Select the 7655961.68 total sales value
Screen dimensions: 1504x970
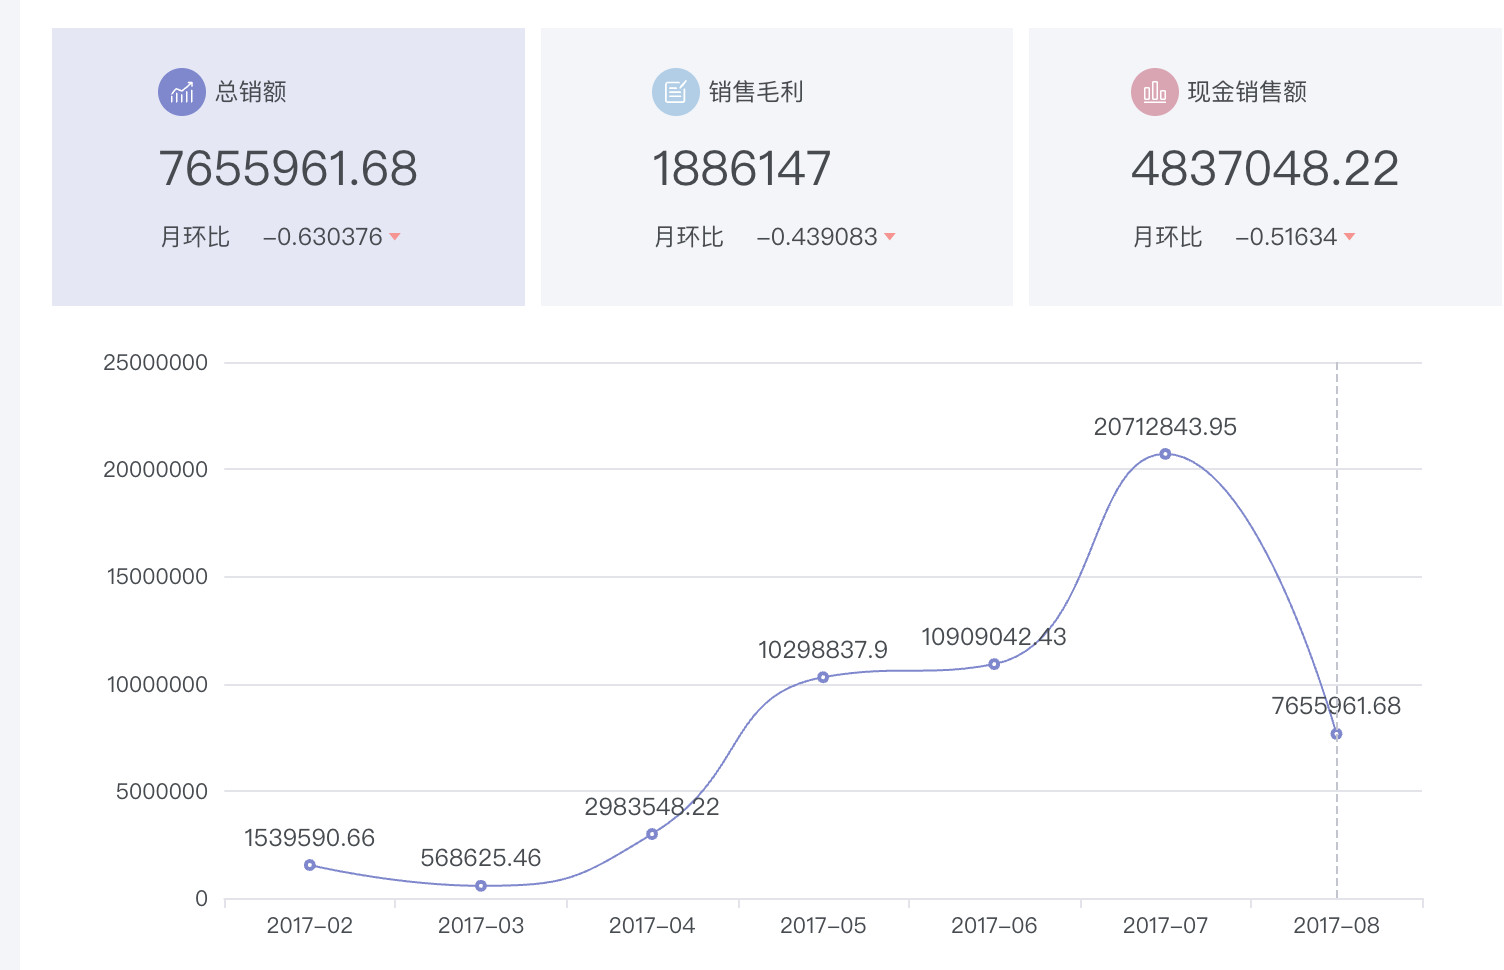[x=288, y=168]
